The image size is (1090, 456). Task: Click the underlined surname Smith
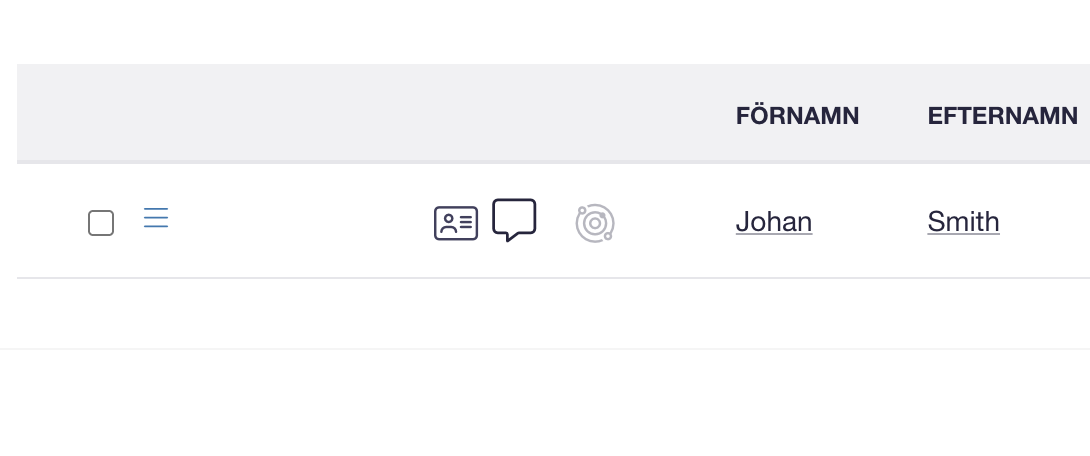(x=963, y=222)
